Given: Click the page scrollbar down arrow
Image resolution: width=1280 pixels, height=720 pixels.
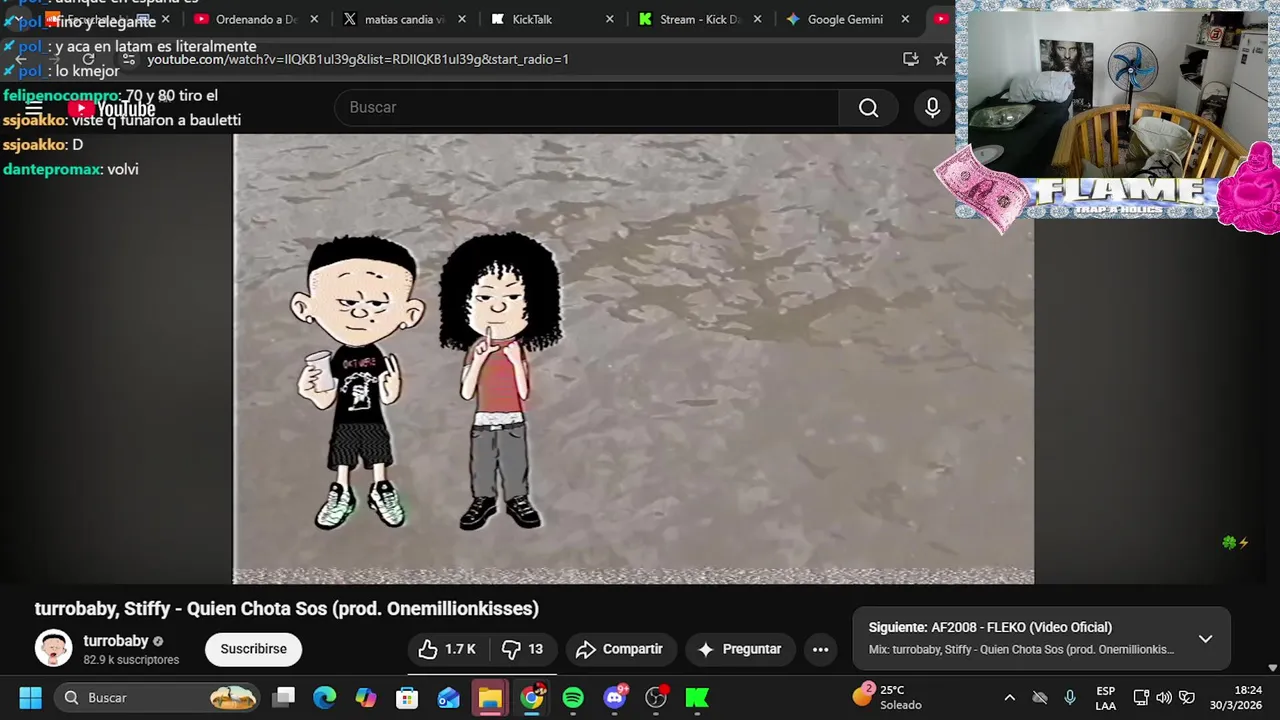Looking at the screenshot, I should coord(1272,668).
